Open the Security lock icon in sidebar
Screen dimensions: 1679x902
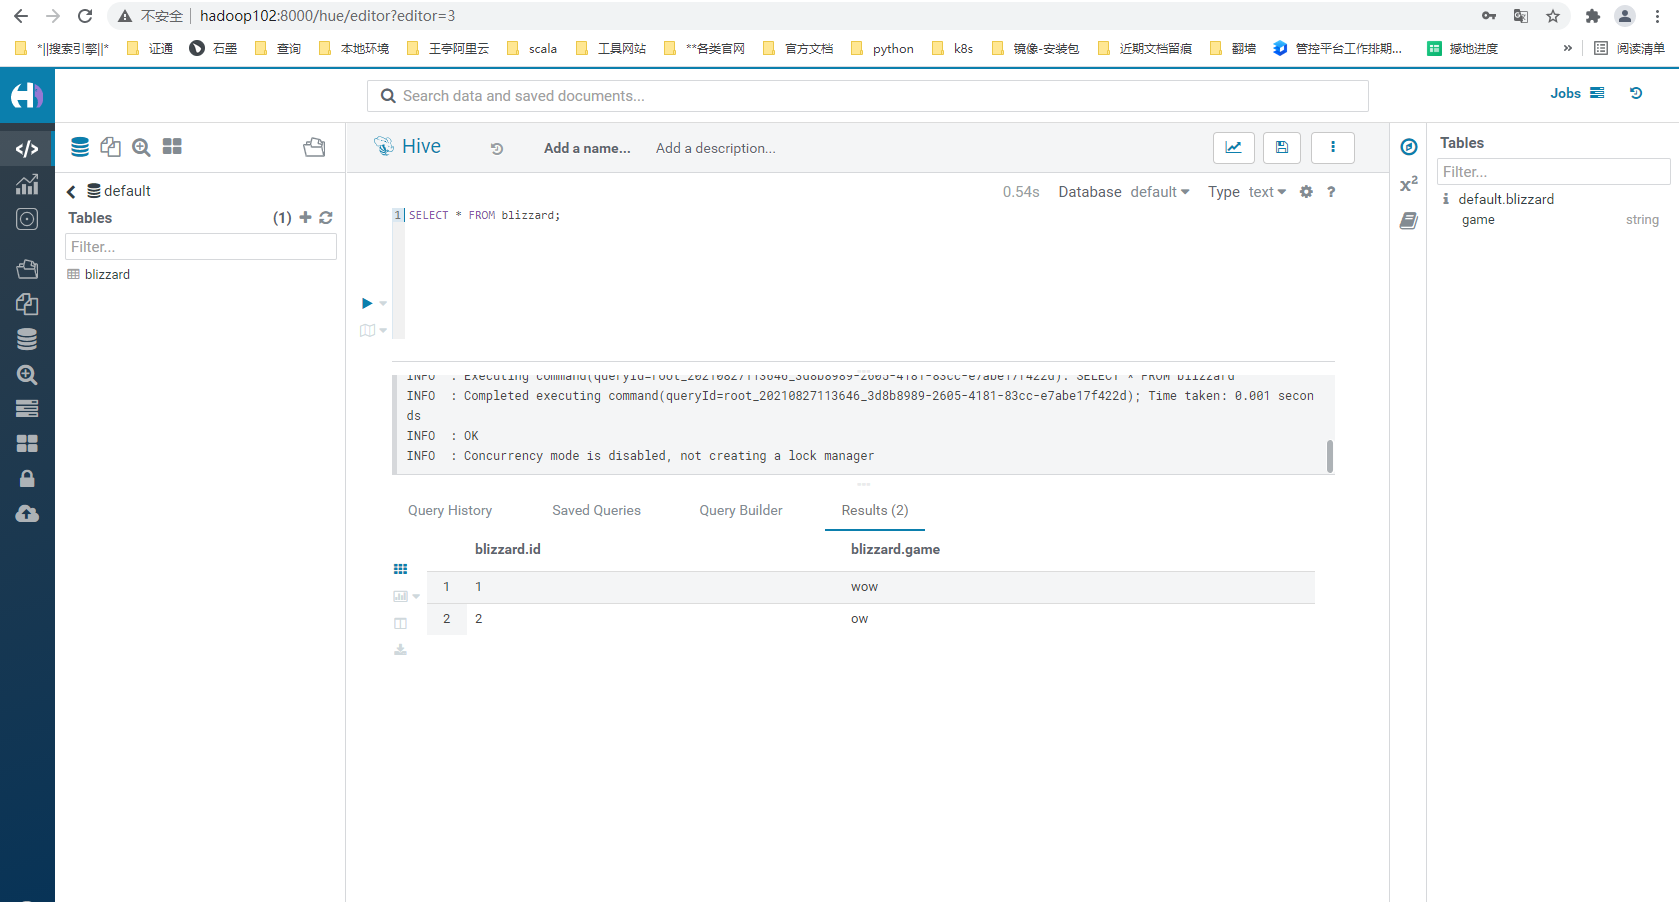27,479
